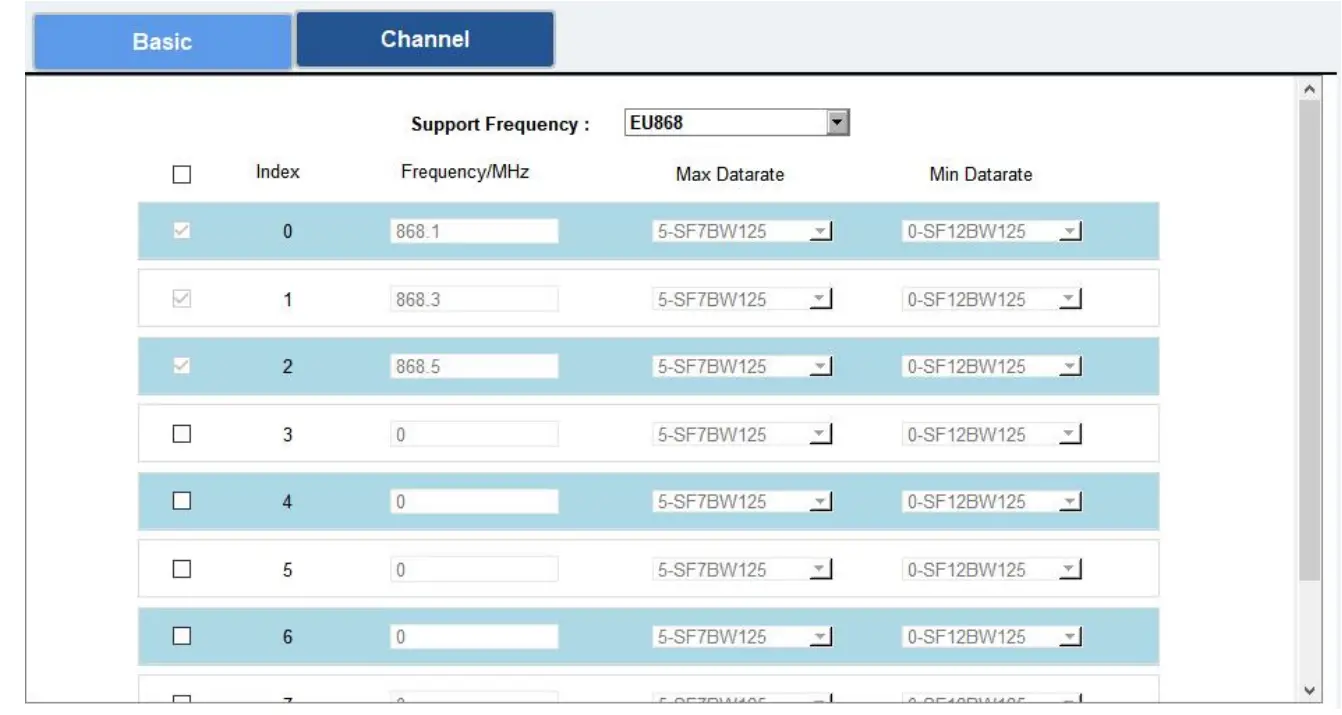
Task: Open Max Datarate dropdown for index 6
Action: coord(742,637)
